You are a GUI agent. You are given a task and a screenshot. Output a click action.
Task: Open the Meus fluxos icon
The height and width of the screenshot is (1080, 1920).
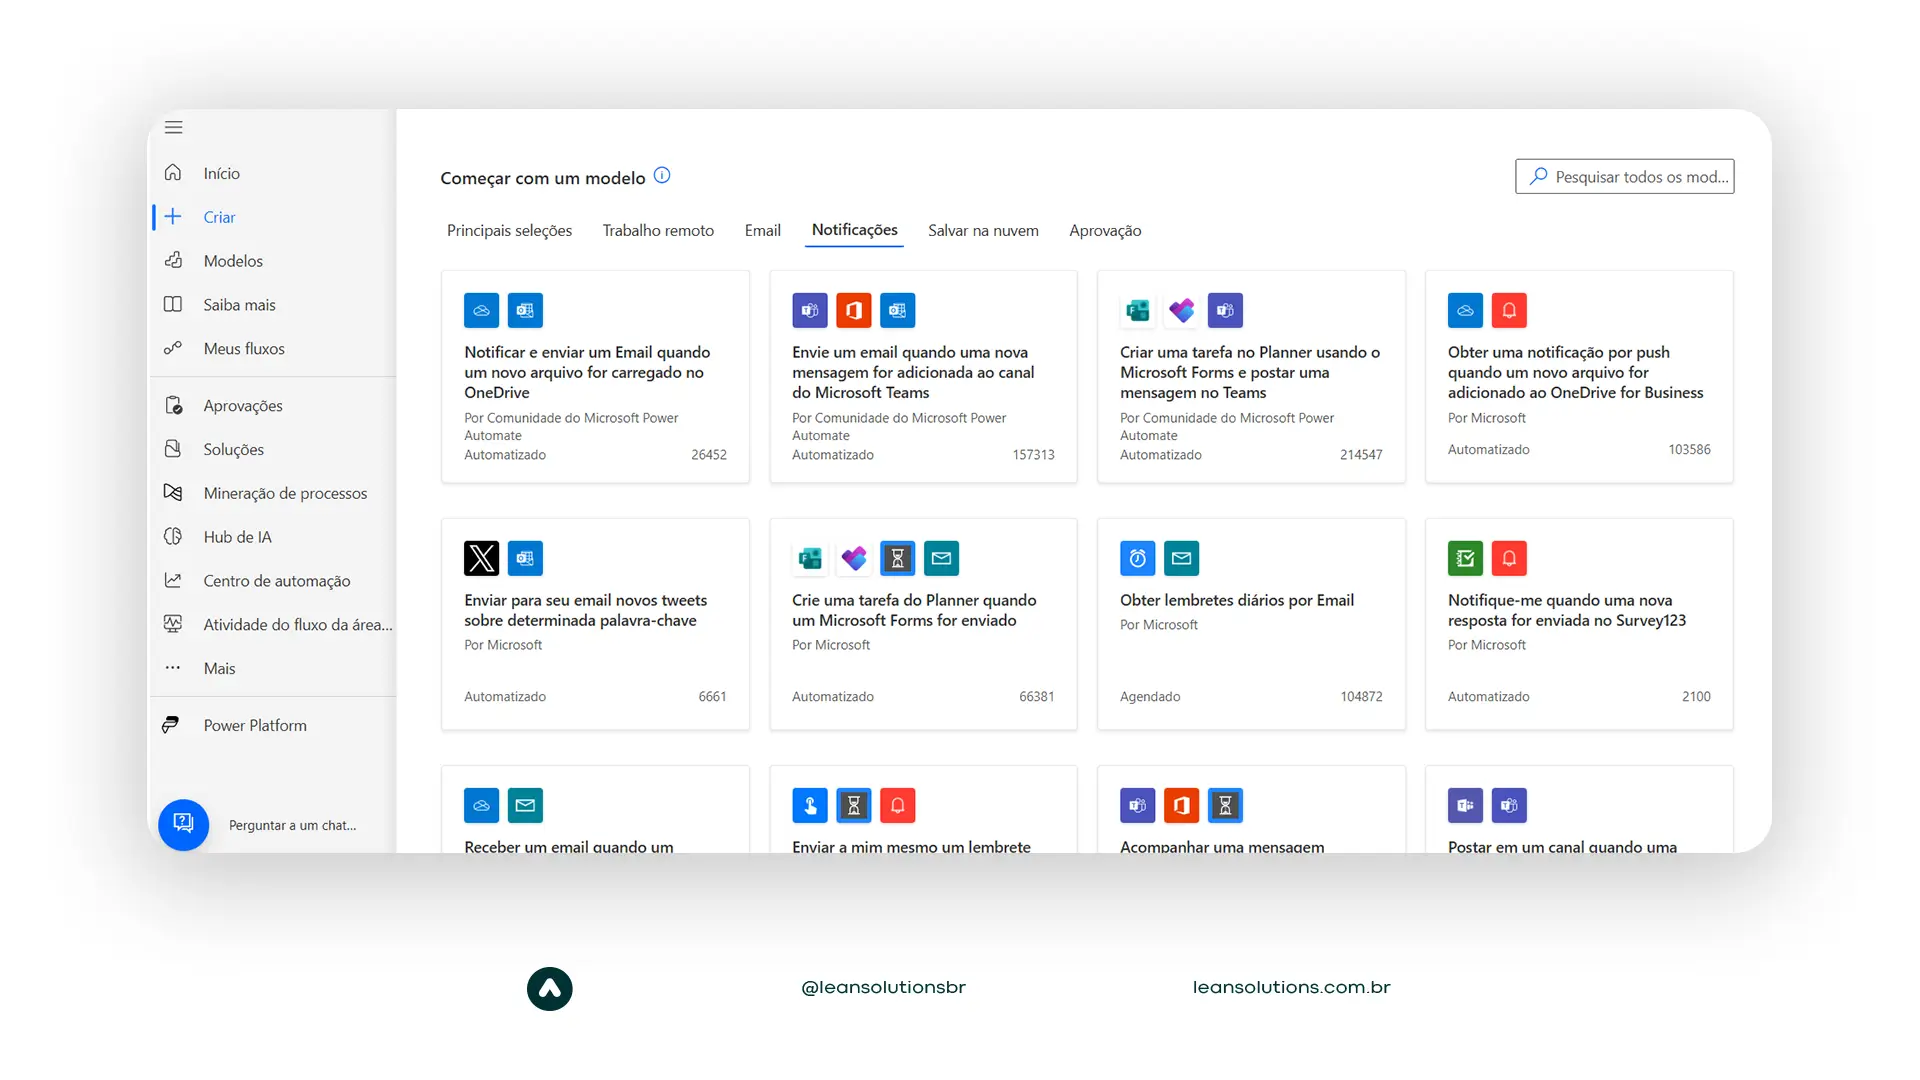(173, 348)
